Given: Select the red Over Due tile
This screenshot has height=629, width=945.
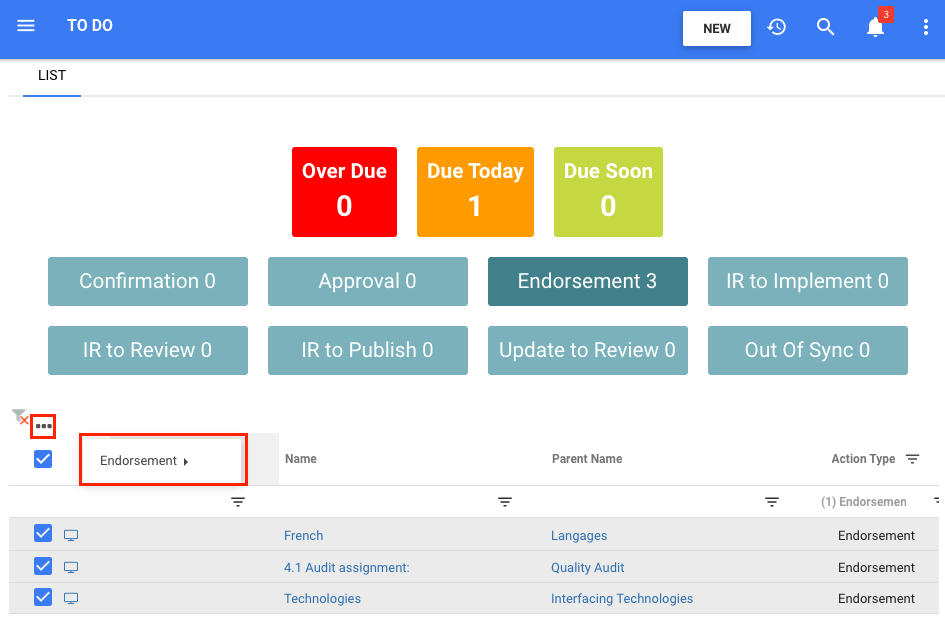Looking at the screenshot, I should pos(344,192).
